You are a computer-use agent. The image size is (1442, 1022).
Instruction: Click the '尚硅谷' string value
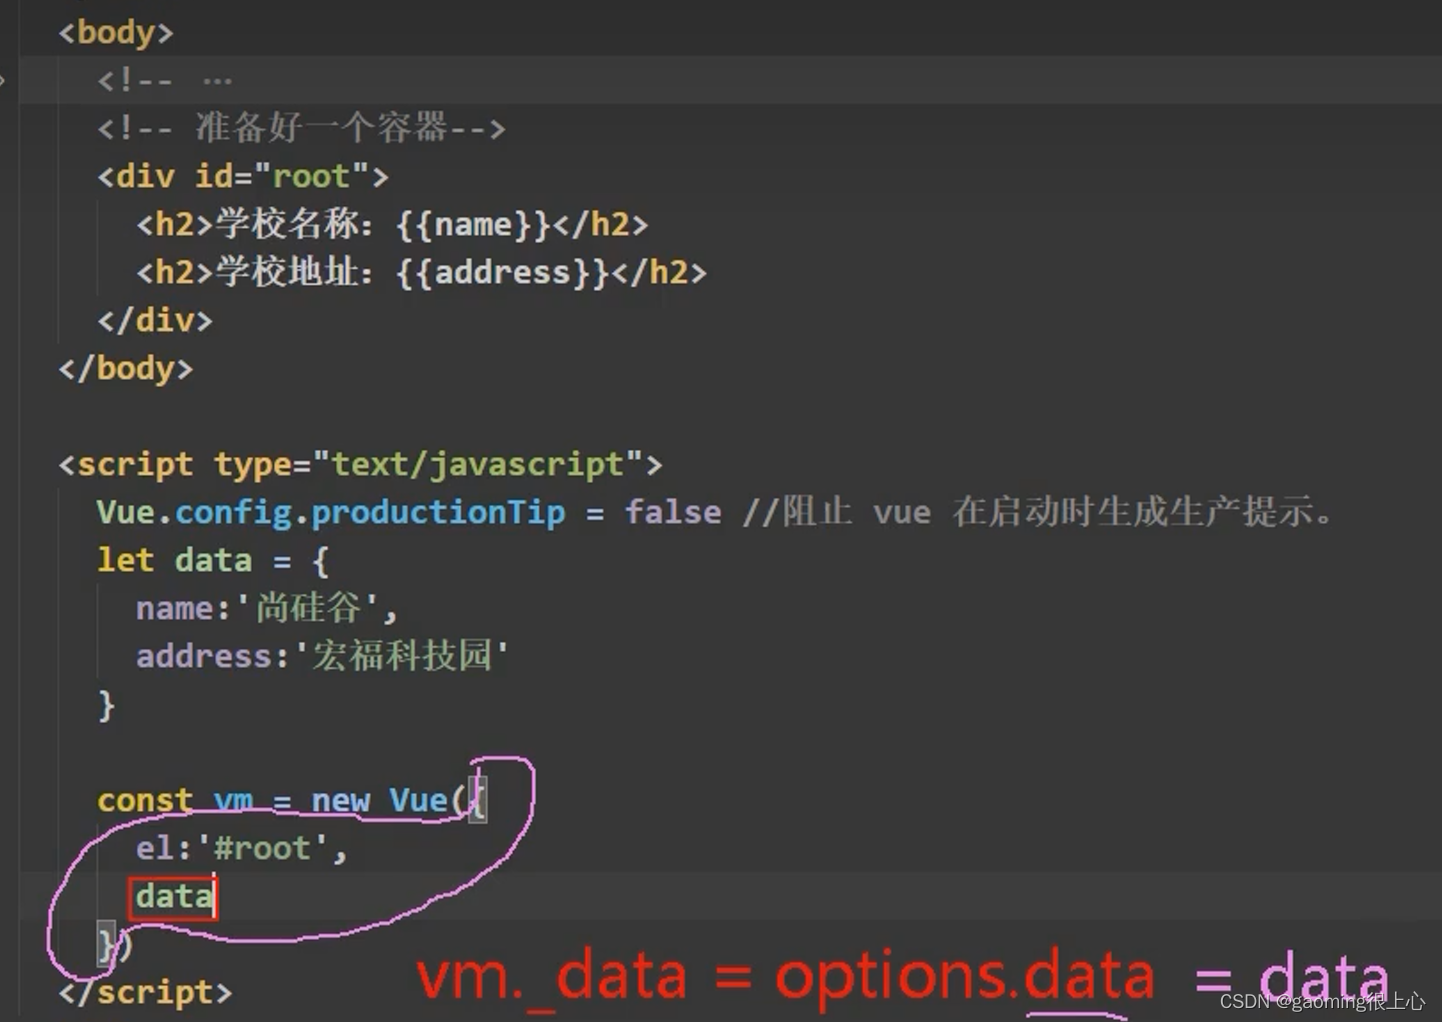tap(308, 608)
